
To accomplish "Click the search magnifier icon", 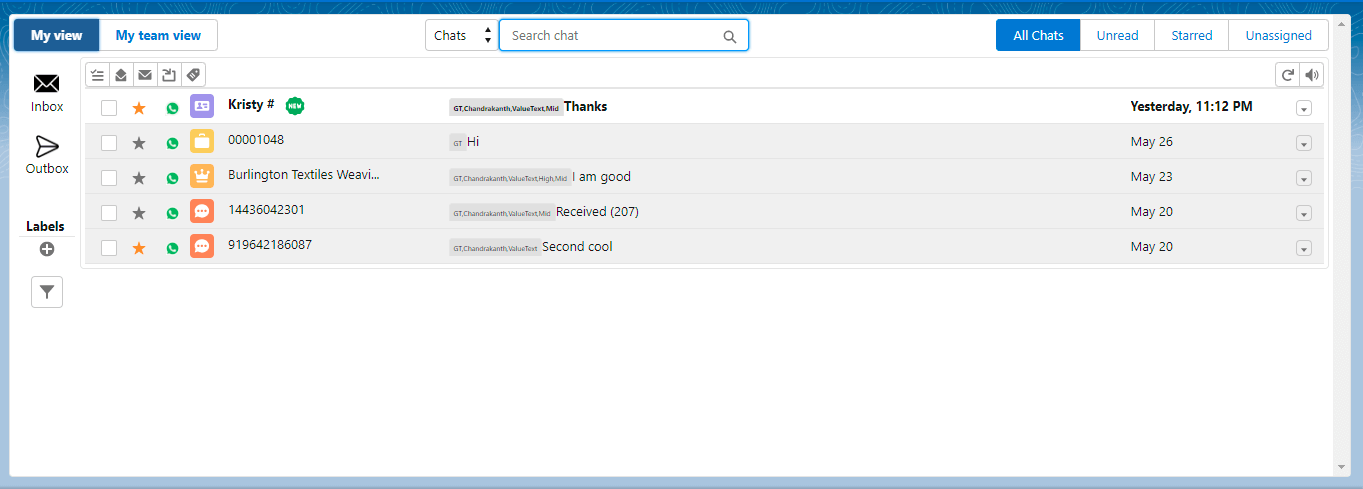I will [730, 37].
